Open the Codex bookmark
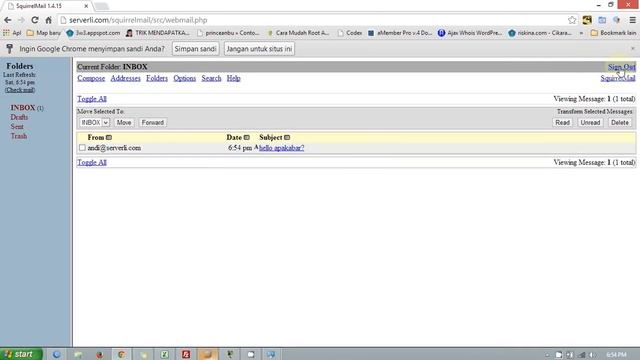Viewport: 640px width, 360px height. point(350,33)
